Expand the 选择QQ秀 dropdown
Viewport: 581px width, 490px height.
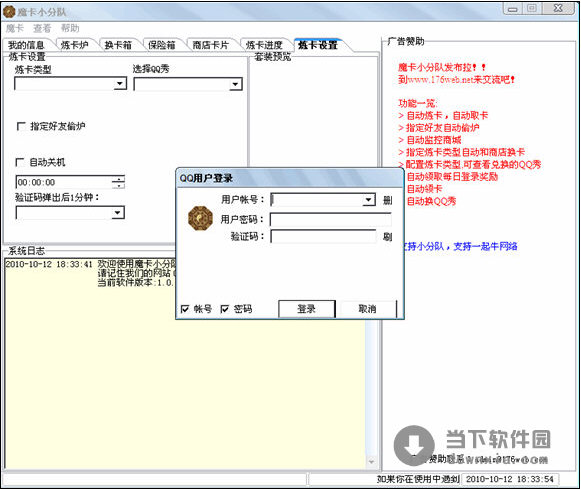point(235,84)
